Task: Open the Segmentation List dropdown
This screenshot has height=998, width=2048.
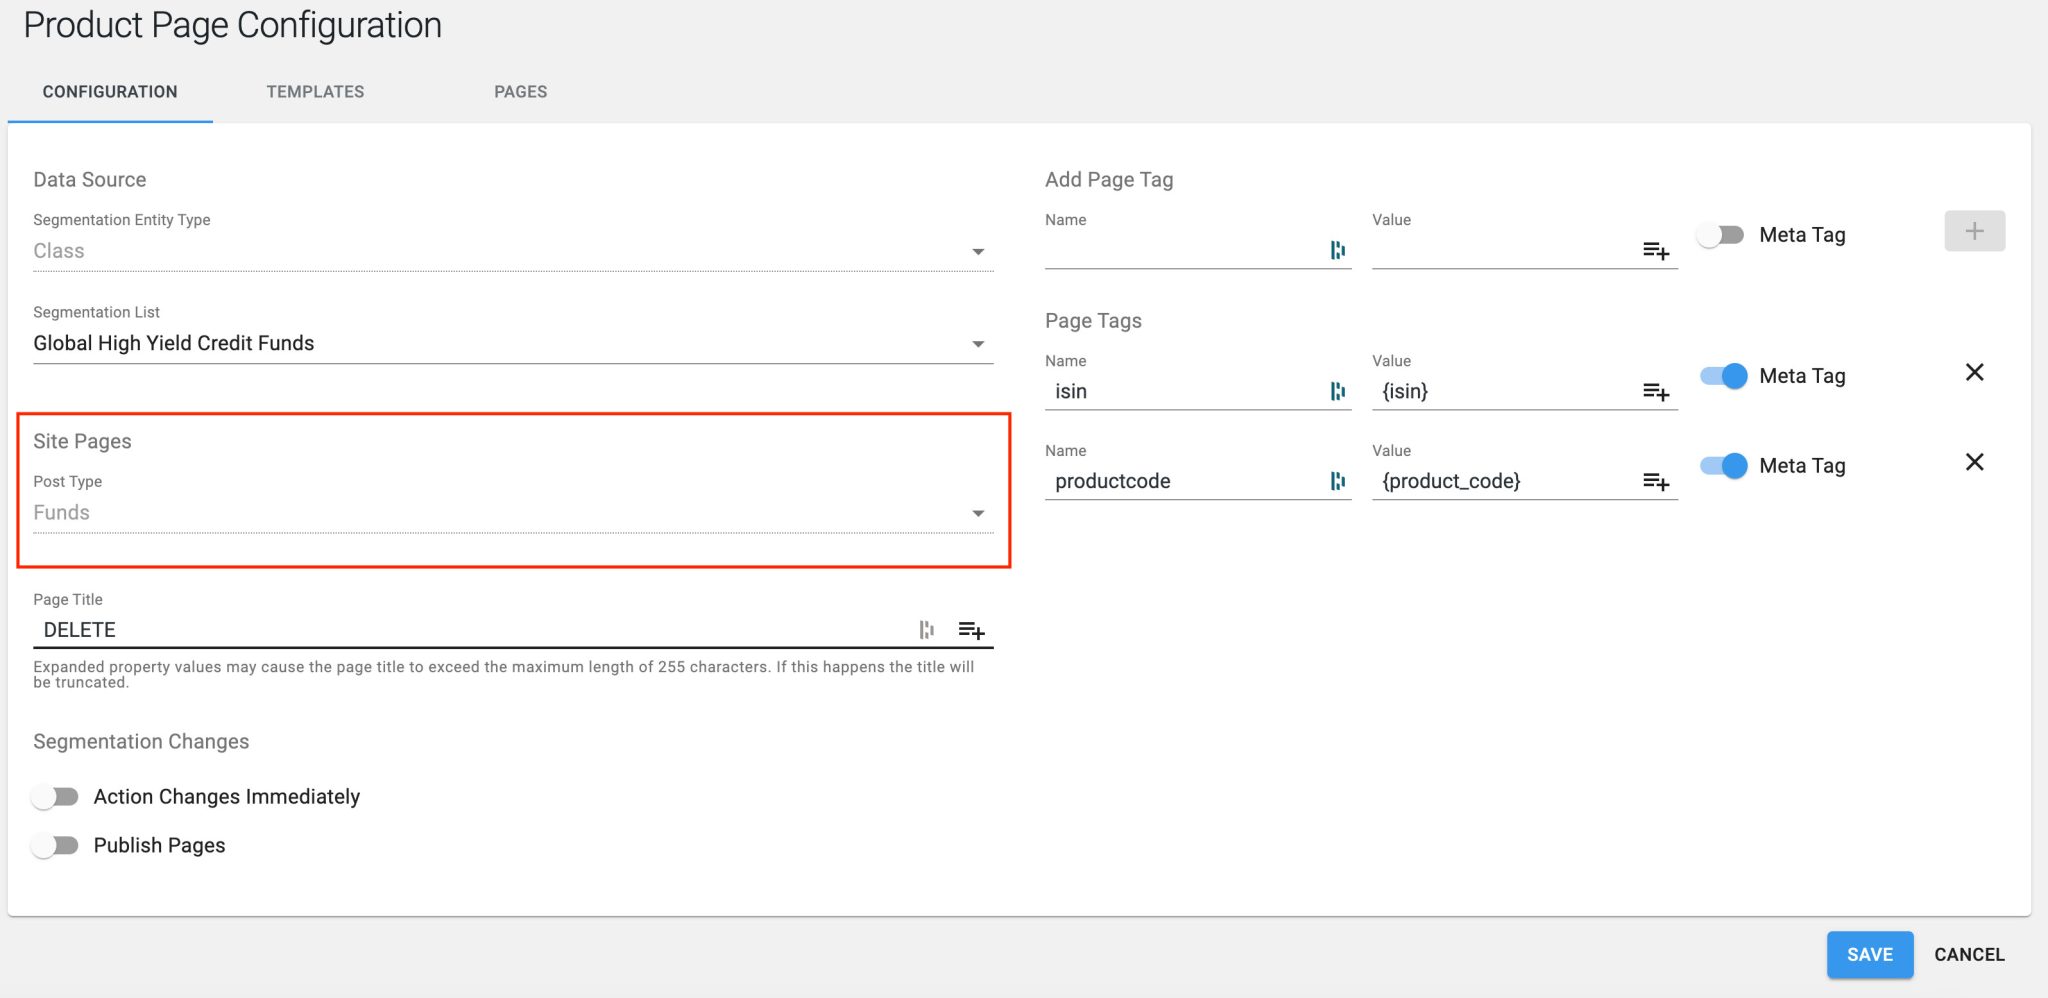Action: click(x=979, y=343)
